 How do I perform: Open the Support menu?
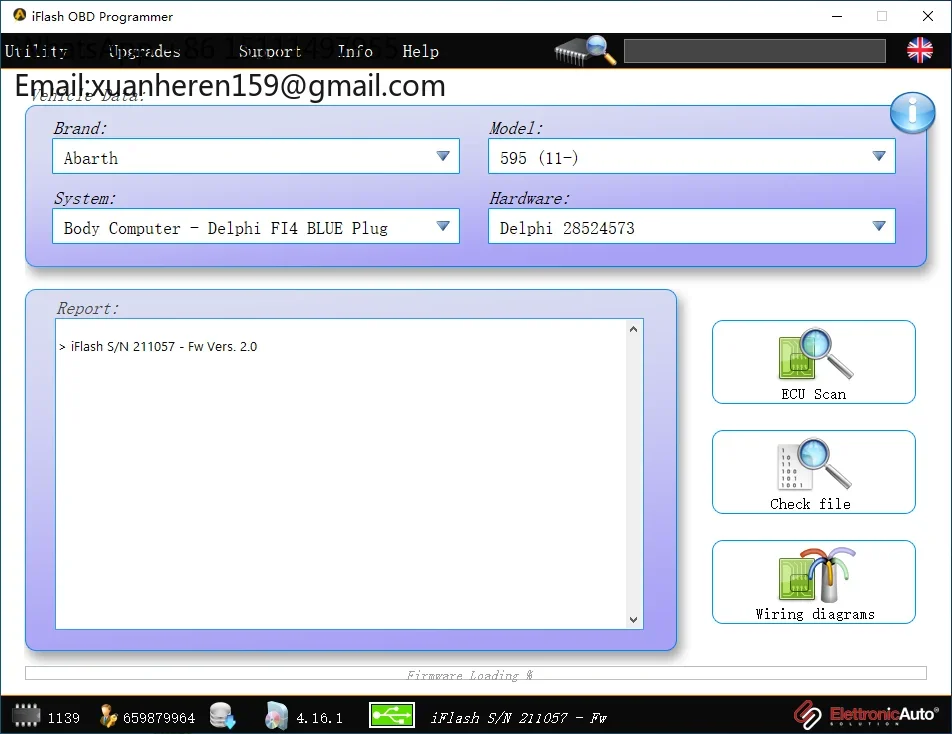270,51
